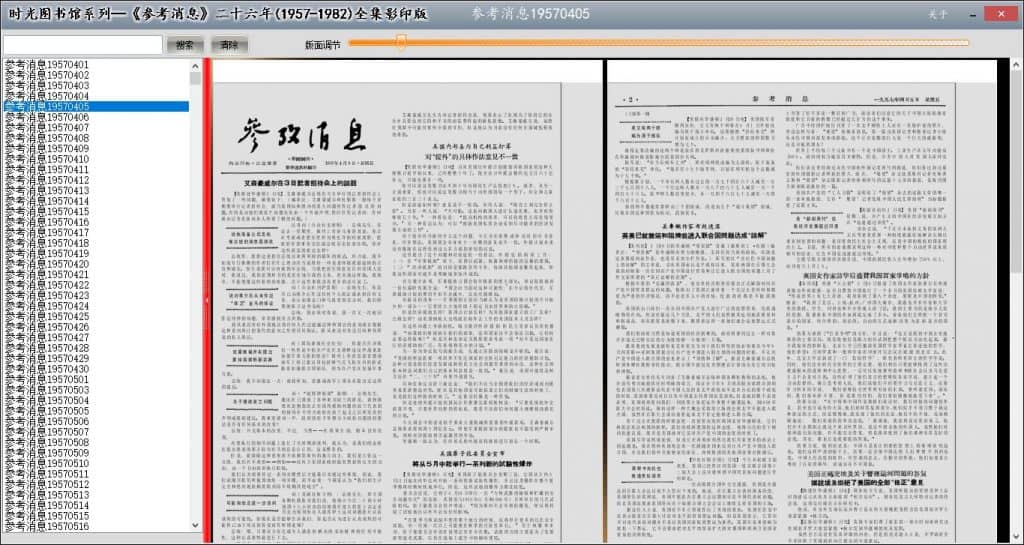Screen dimensions: 1024x545
Task: Click the list scrollbar up arrow
Action: pos(196,65)
